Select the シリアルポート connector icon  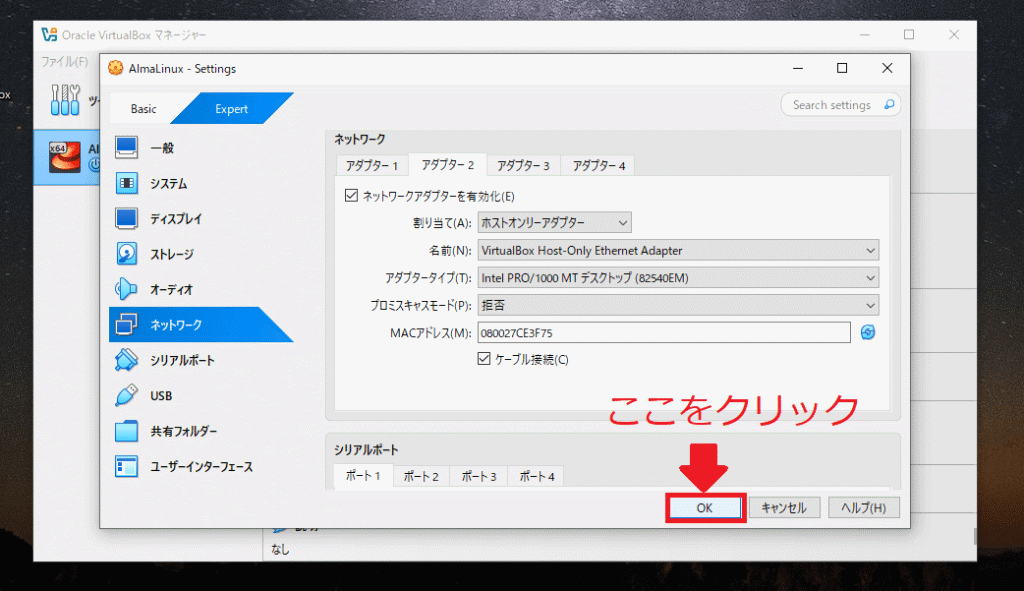pyautogui.click(x=126, y=360)
